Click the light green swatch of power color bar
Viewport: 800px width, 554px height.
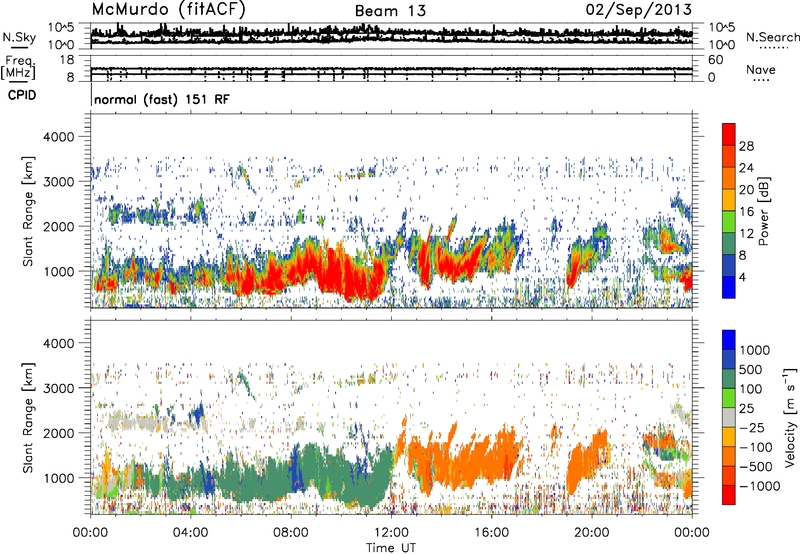coord(729,222)
